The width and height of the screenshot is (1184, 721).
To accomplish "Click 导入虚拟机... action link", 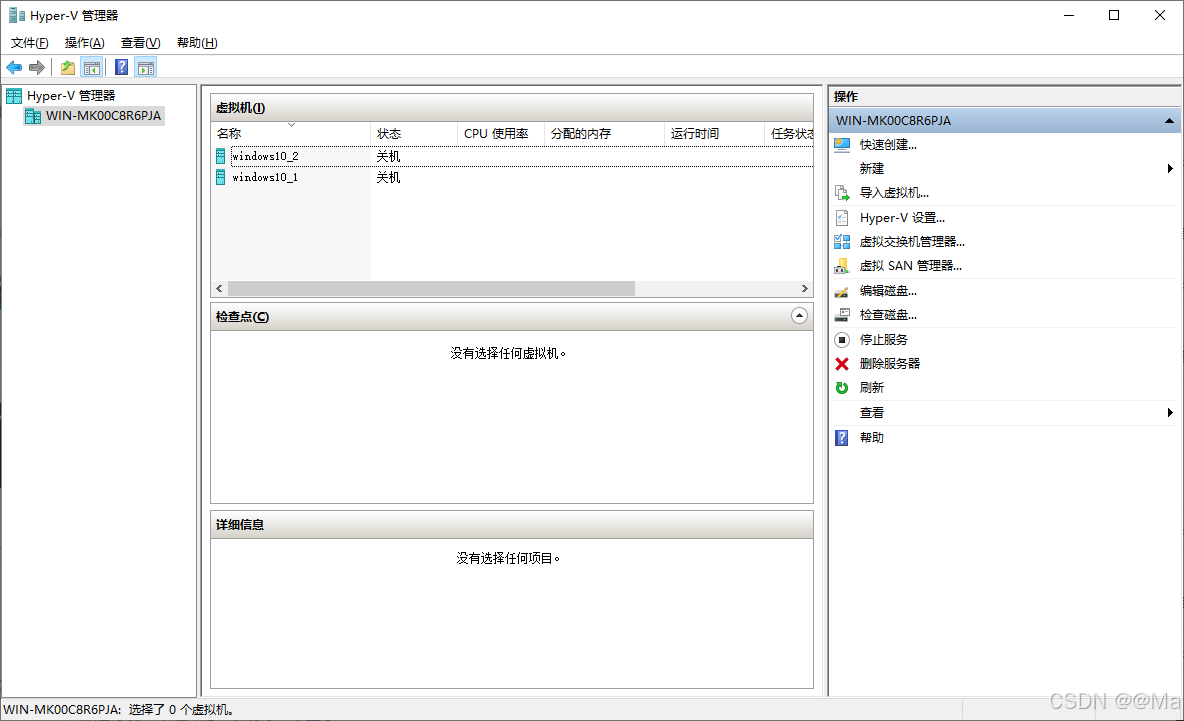I will tap(894, 193).
